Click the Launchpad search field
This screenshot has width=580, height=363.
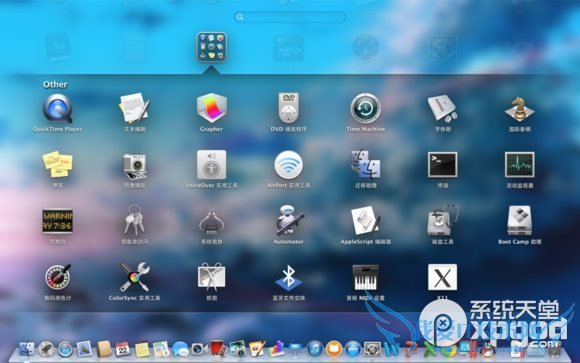click(290, 17)
